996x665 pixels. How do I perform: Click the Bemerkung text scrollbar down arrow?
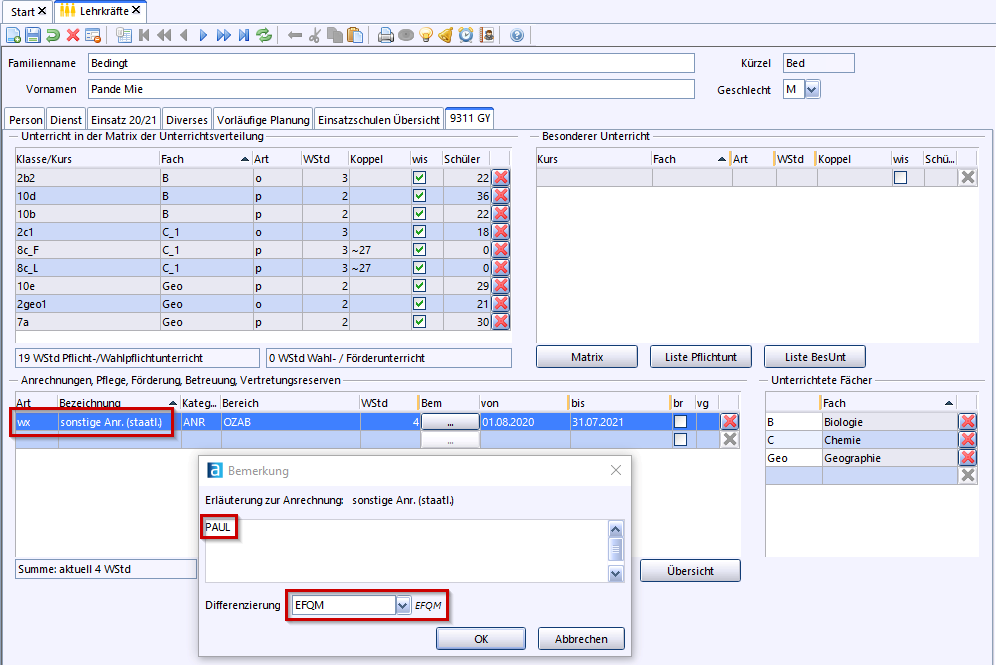pos(616,574)
